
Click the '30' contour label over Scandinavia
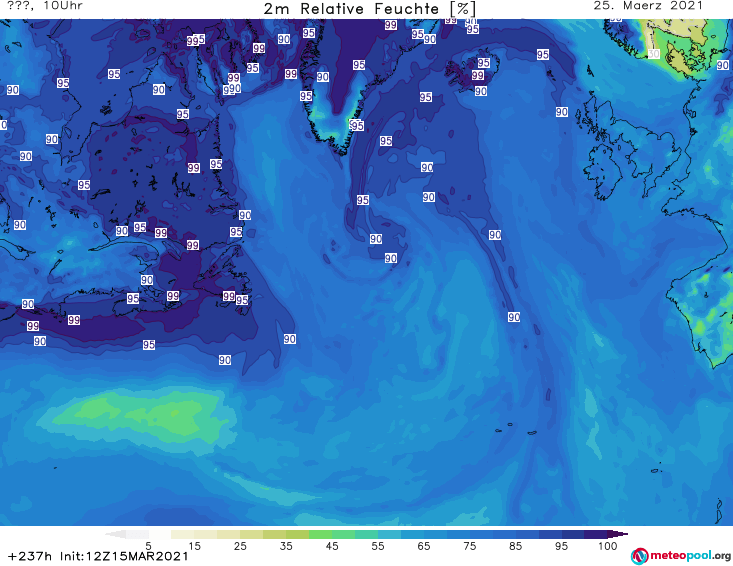(x=654, y=54)
